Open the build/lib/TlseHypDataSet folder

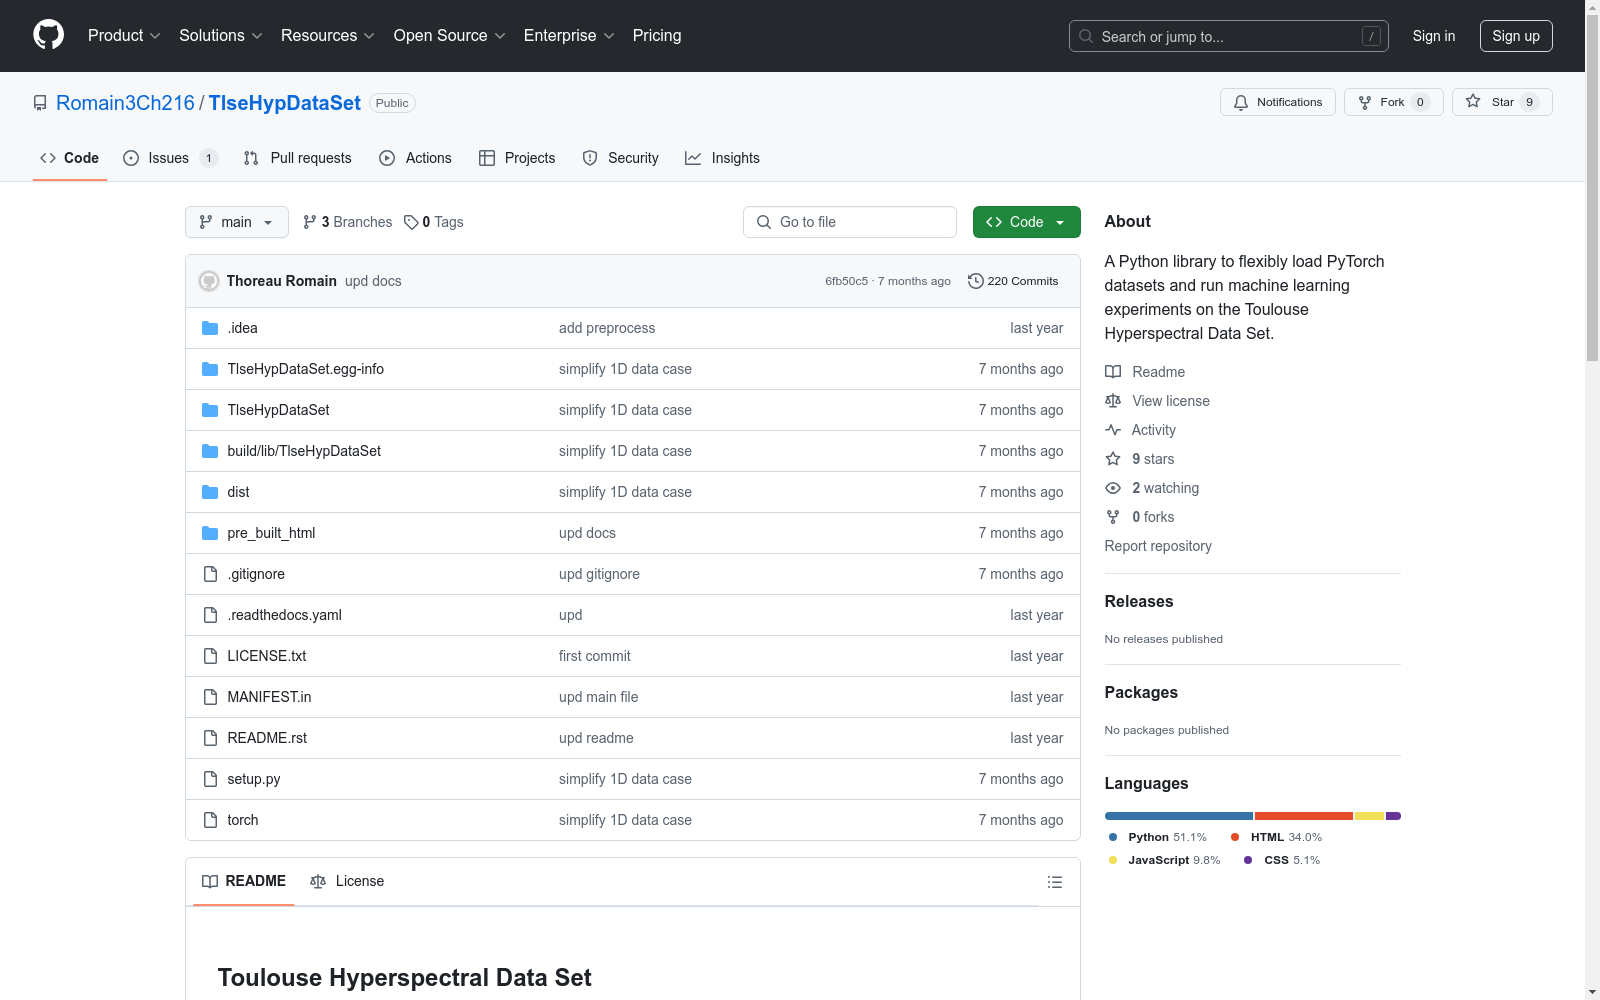click(304, 451)
